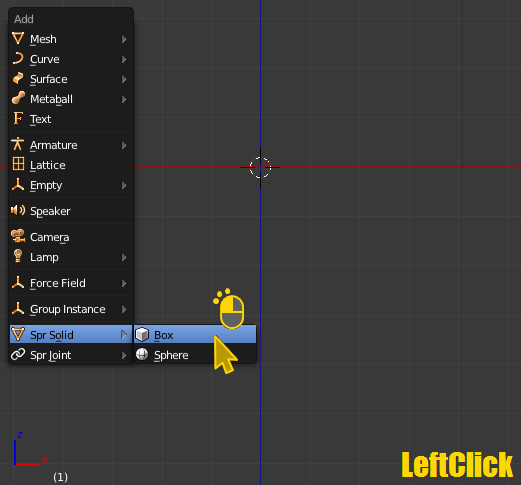Open the Force Field submenu arrow
The width and height of the screenshot is (521, 485).
[124, 283]
